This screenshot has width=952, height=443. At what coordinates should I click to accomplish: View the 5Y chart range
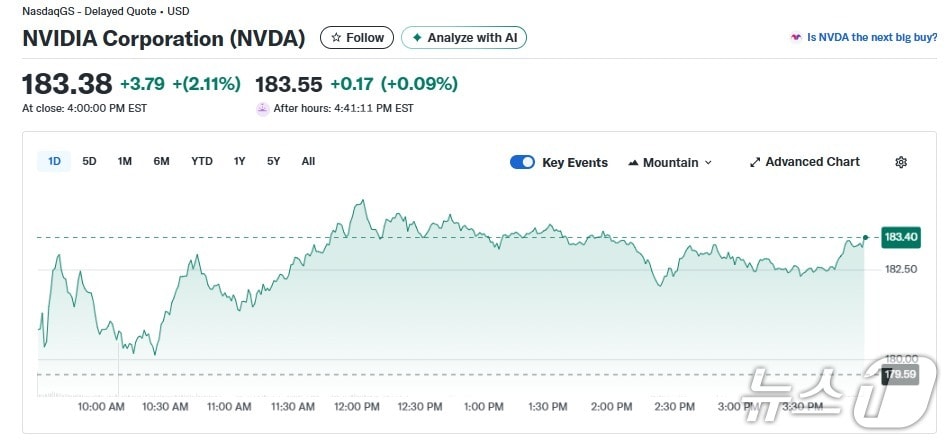pyautogui.click(x=274, y=161)
